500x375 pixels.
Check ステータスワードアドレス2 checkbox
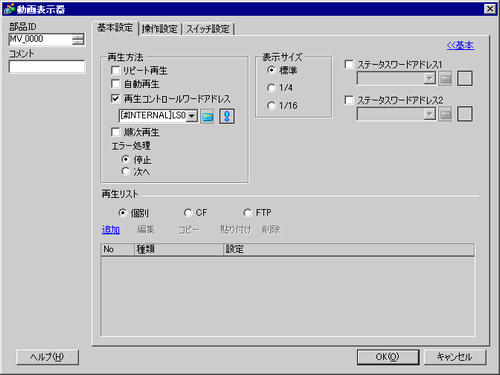click(349, 100)
